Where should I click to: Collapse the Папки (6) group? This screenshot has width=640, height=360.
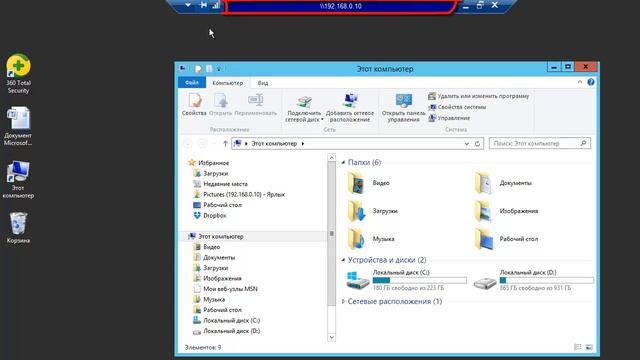pyautogui.click(x=343, y=162)
